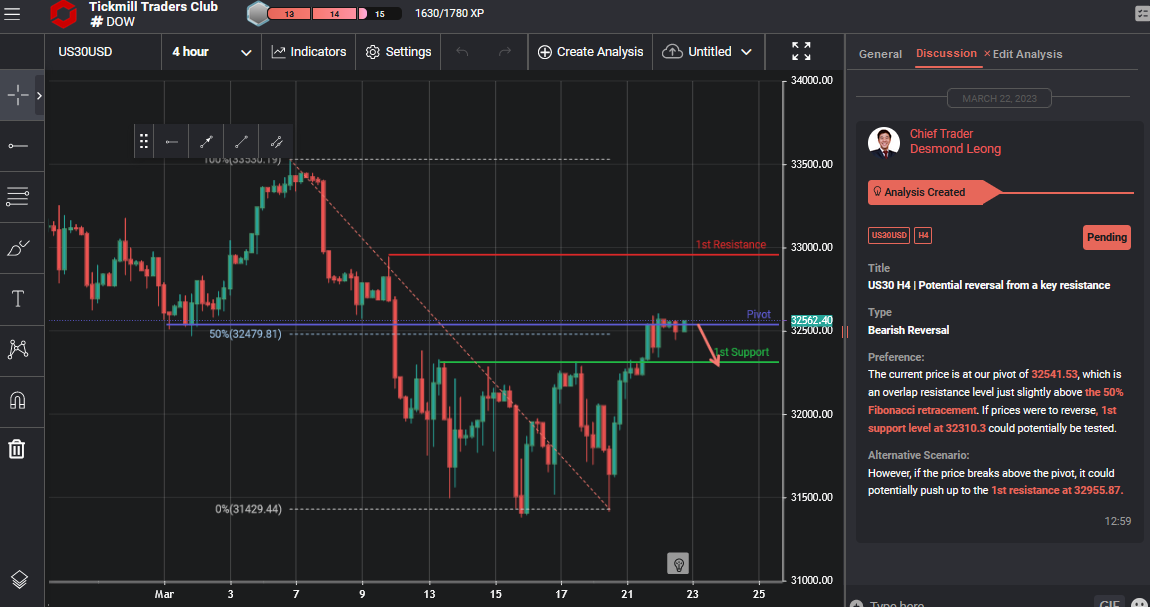The image size is (1150, 607).
Task: Click the Tickmill Traders Club logo
Action: pyautogui.click(x=62, y=14)
